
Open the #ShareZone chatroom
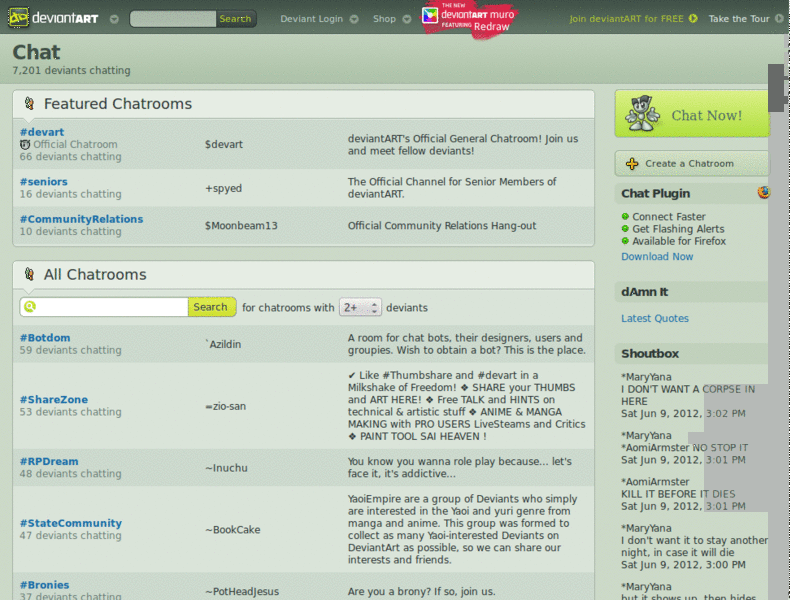(x=54, y=399)
